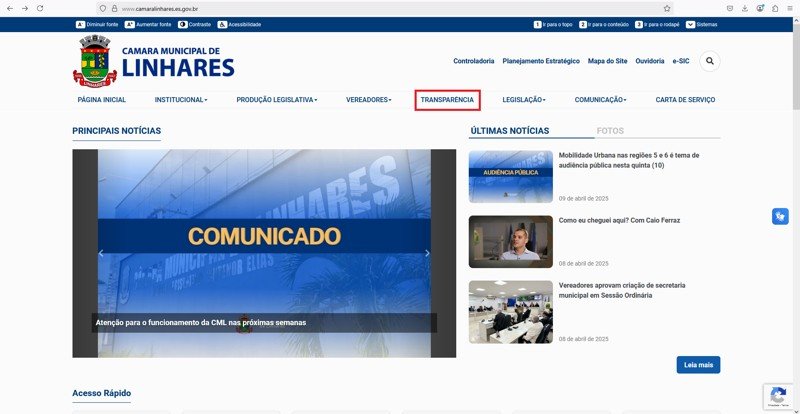Expand the Produção Legislativa dropdown menu
This screenshot has width=800, height=414.
[x=277, y=100]
